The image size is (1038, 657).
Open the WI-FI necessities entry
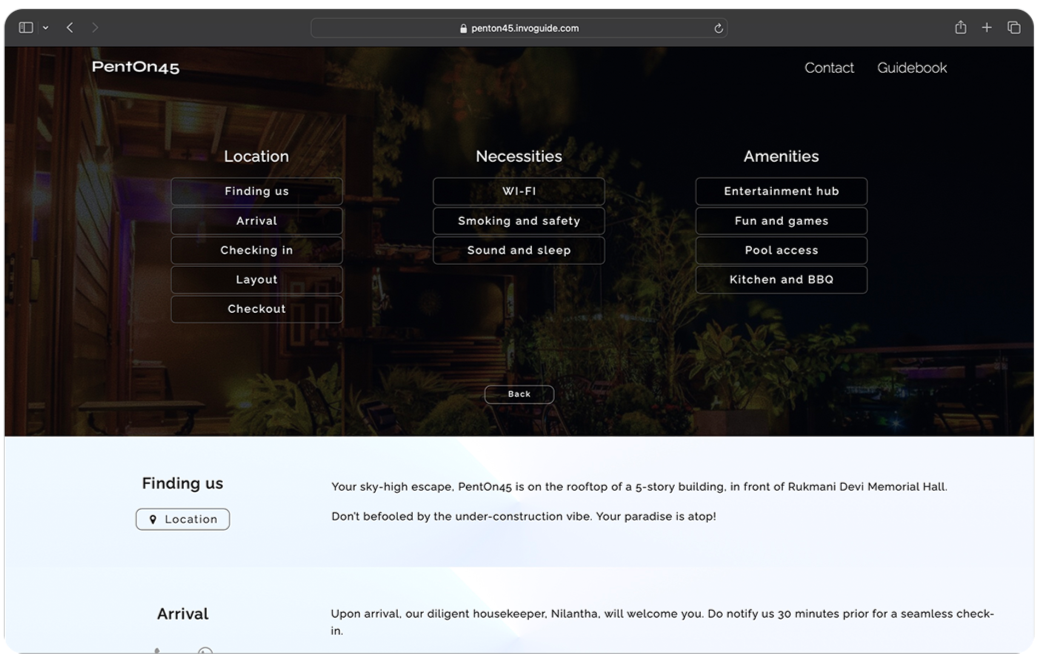pos(518,191)
